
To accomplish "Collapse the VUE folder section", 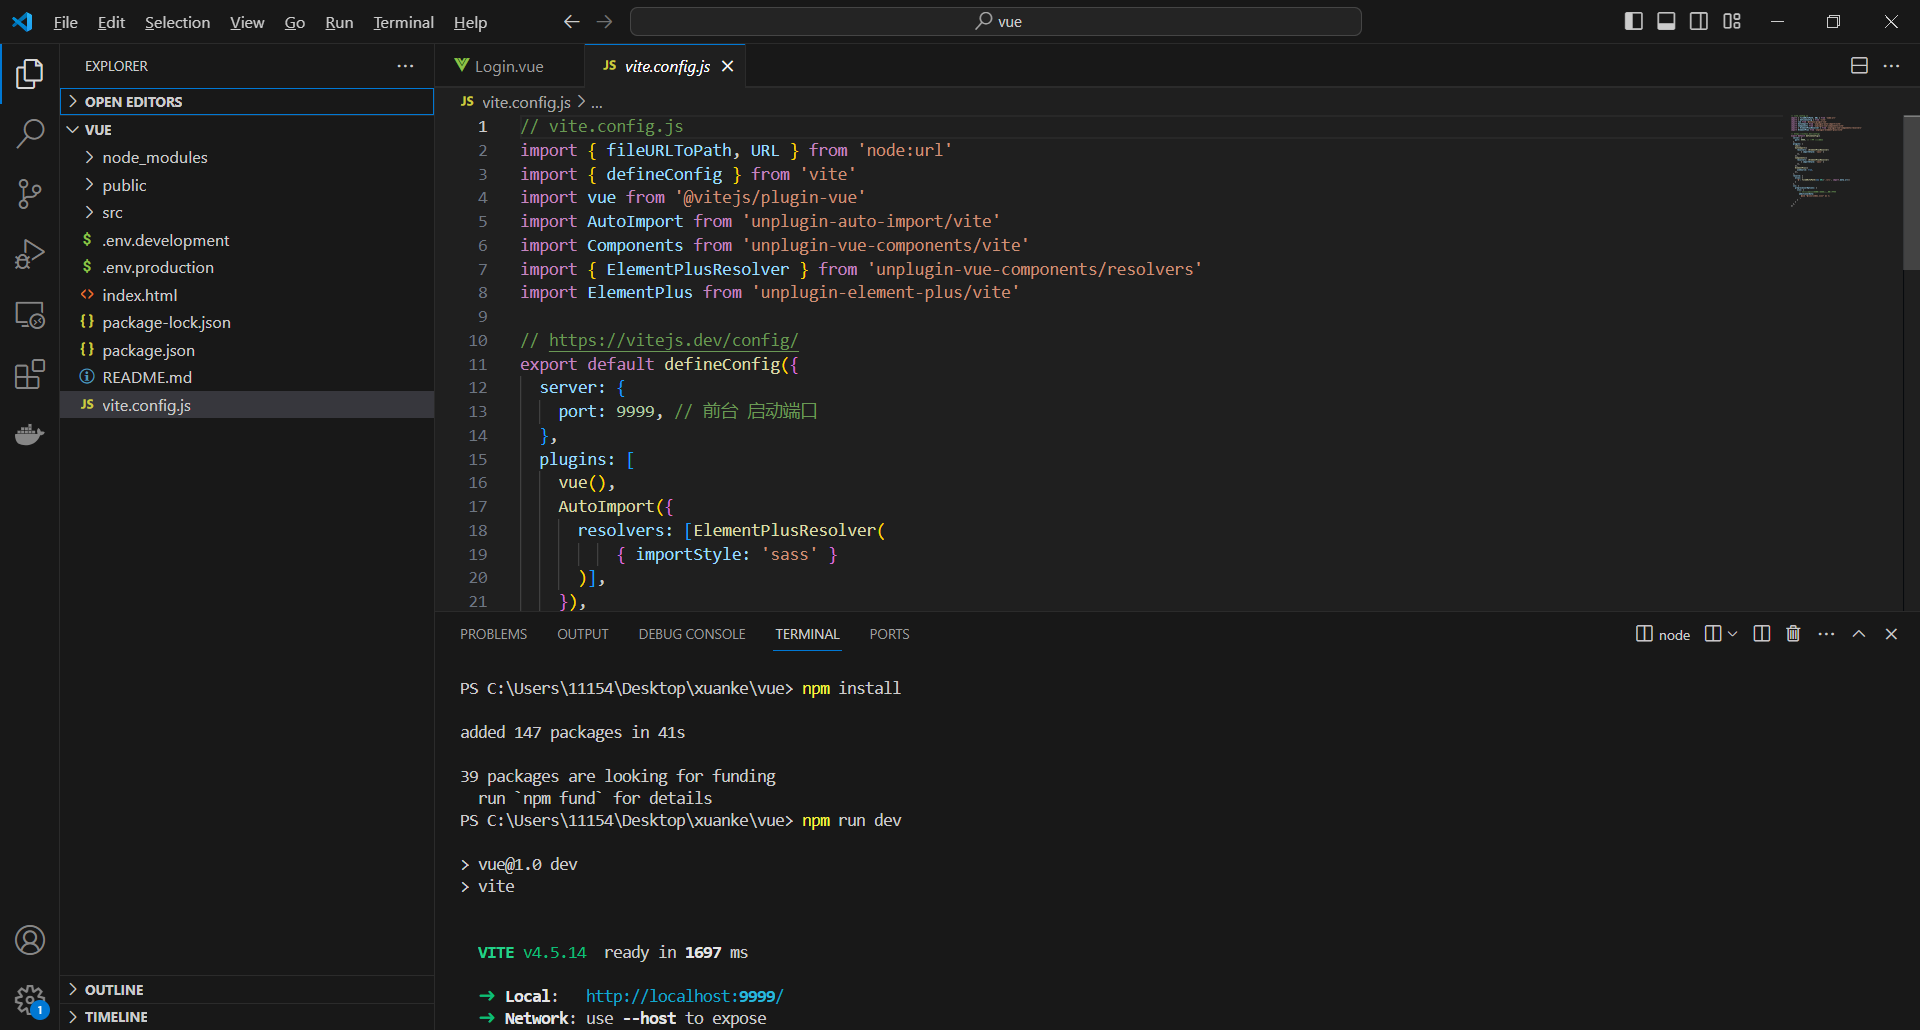I will (247, 130).
